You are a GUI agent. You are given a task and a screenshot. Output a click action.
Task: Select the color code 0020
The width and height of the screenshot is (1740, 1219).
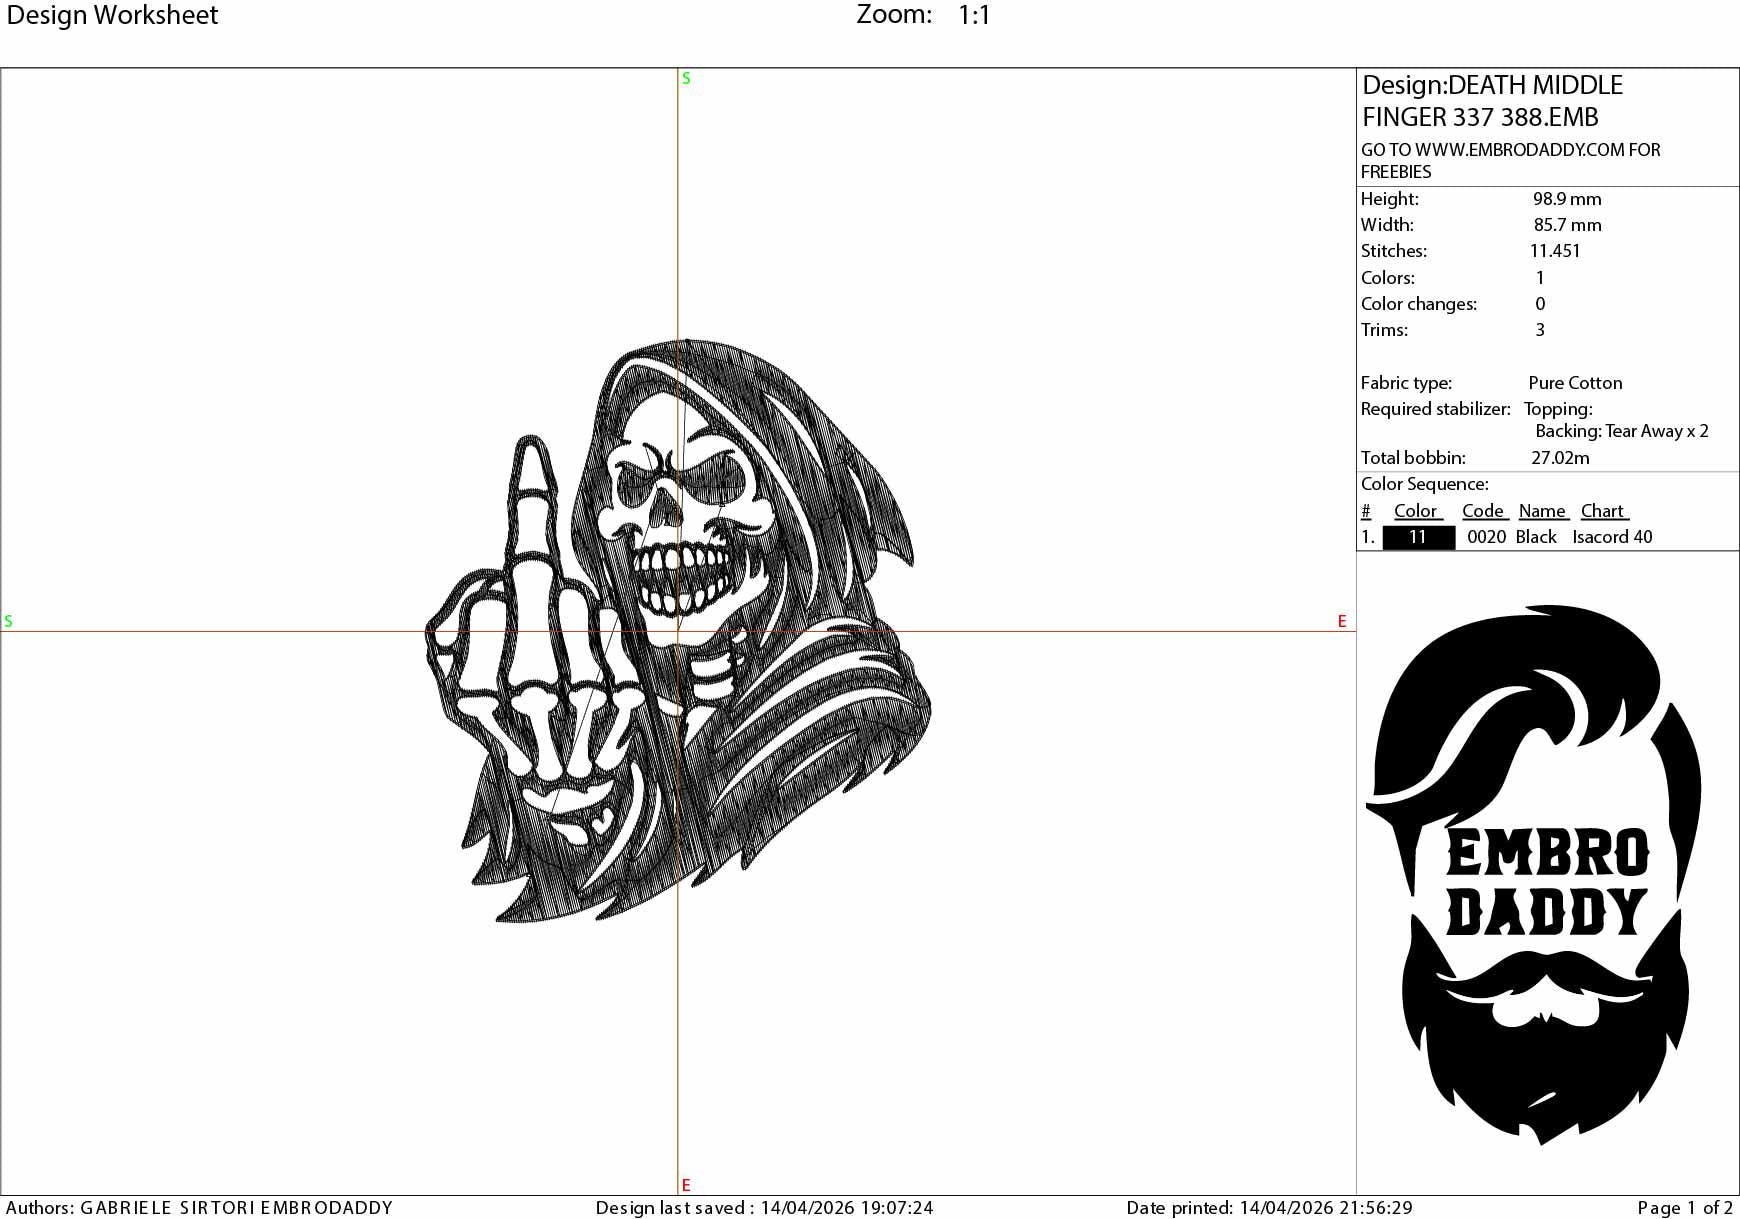(x=1486, y=537)
